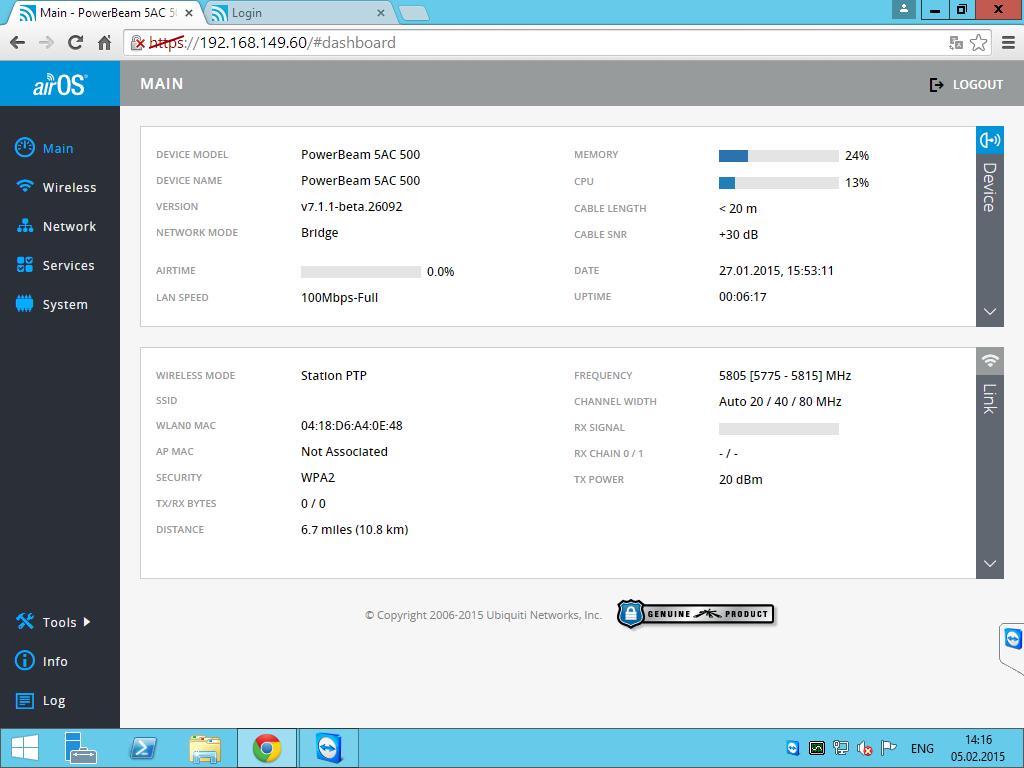1024x768 pixels.
Task: Click the ENG language indicator
Action: [922, 748]
